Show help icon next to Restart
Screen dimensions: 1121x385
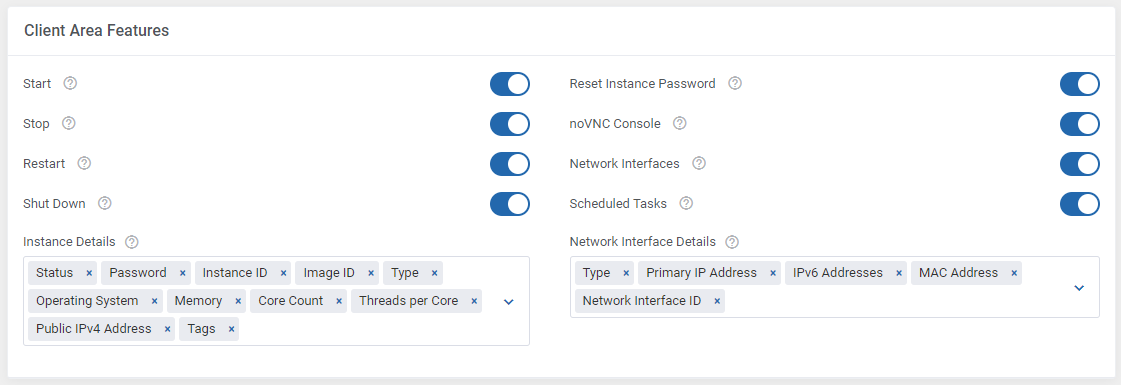click(84, 164)
